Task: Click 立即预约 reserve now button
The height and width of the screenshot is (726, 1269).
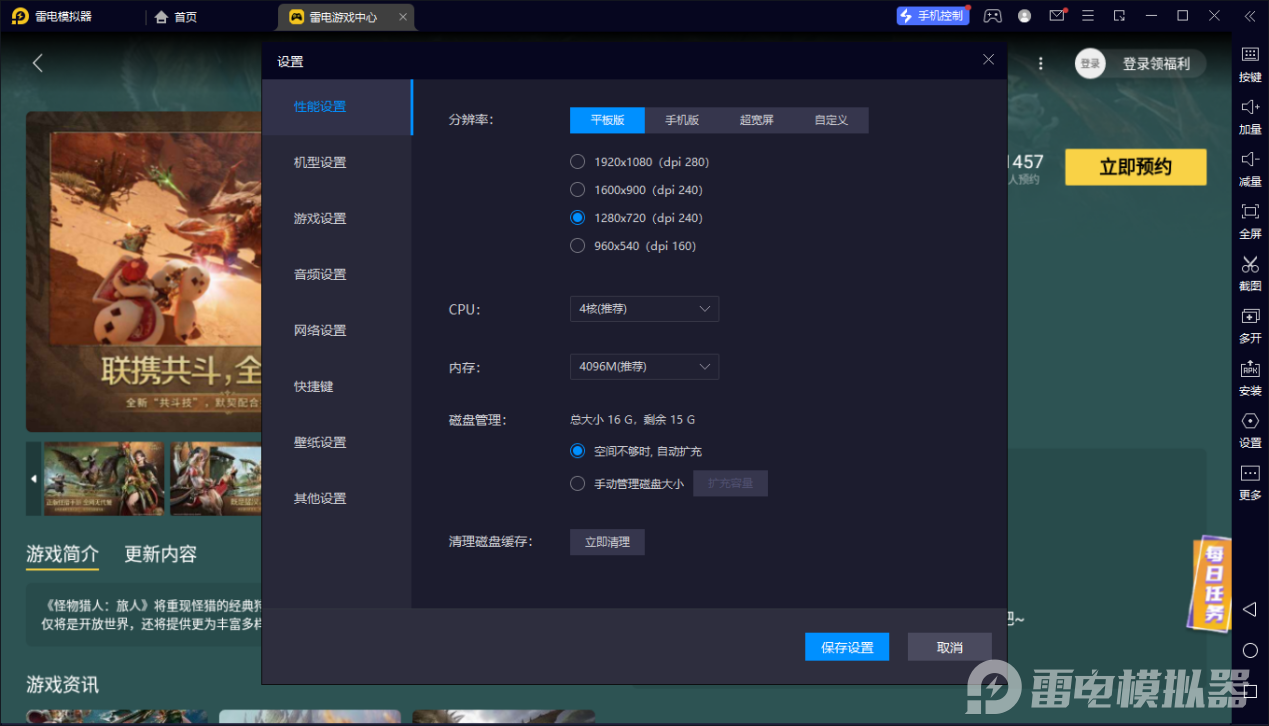Action: [x=1135, y=167]
